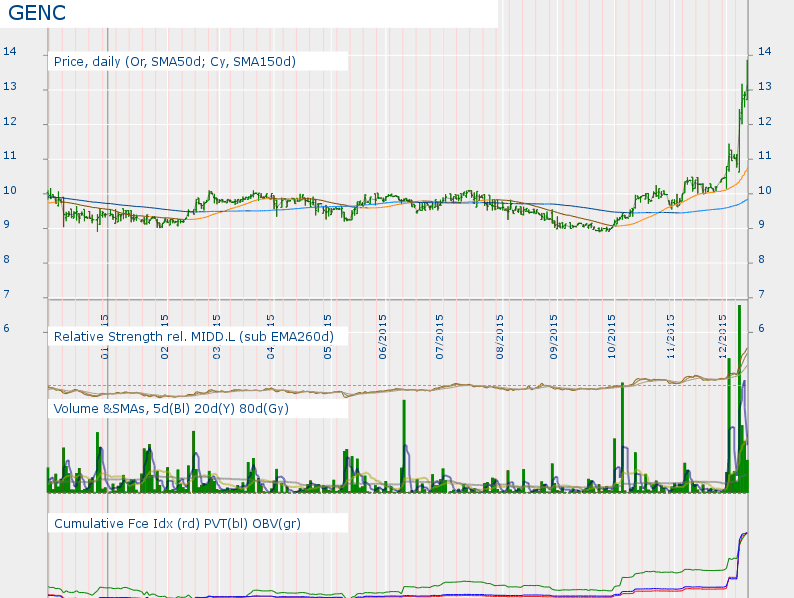Image resolution: width=794 pixels, height=598 pixels.
Task: Select the 10 label on right price axis
Action: [x=765, y=190]
